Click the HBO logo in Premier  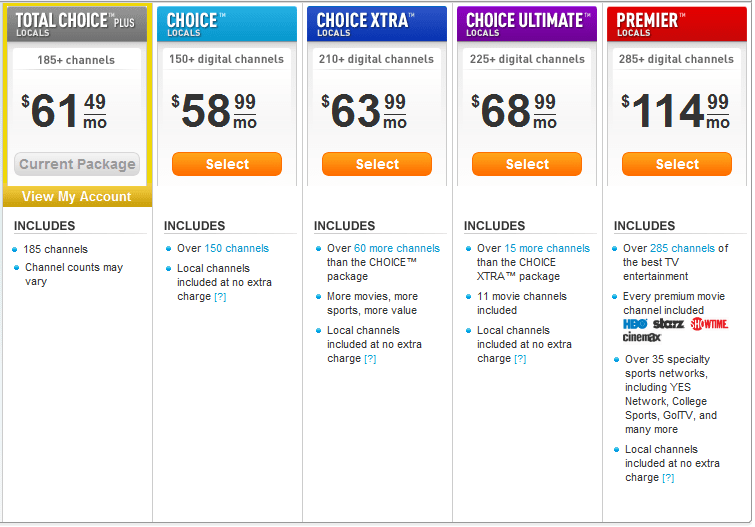click(x=635, y=324)
